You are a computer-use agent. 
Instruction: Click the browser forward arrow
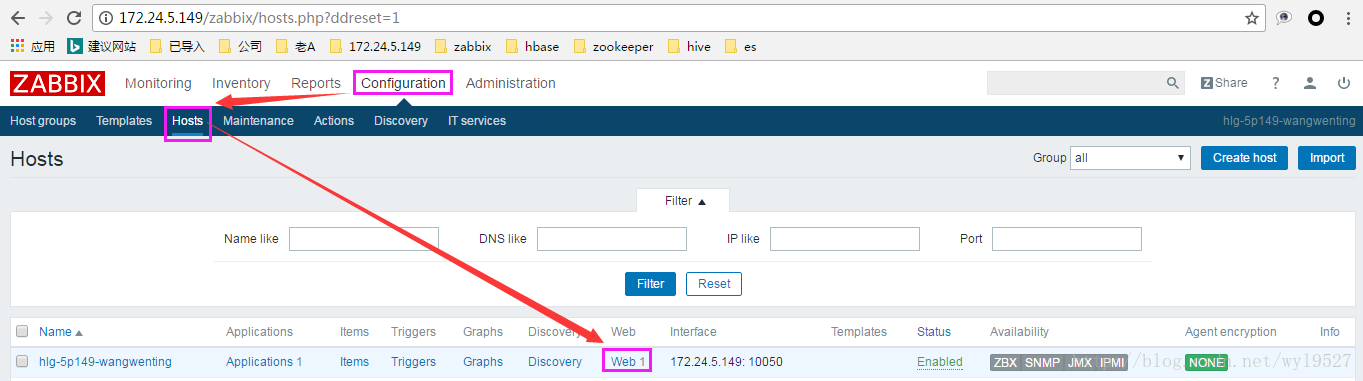coord(45,18)
